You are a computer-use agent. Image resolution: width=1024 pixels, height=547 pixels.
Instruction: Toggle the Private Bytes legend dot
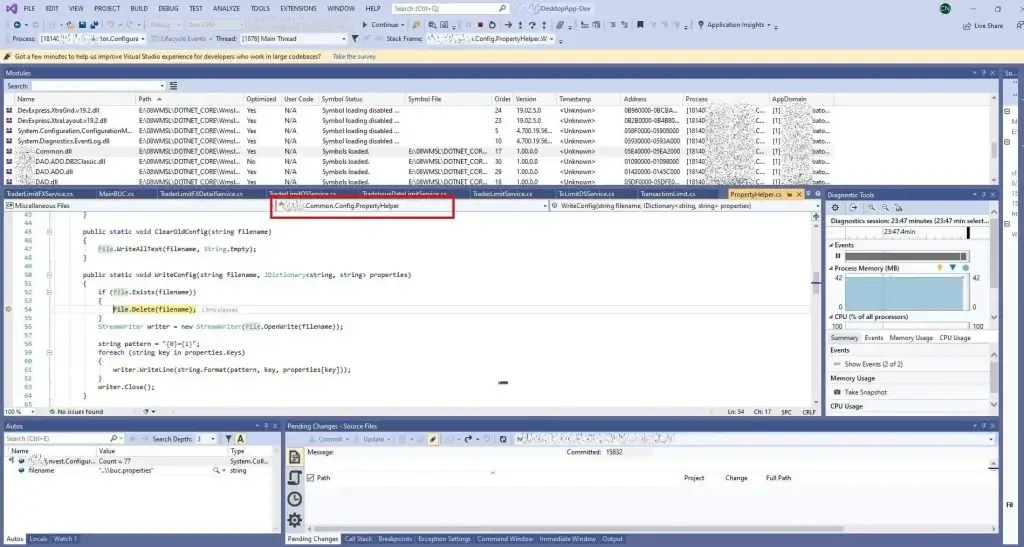click(965, 268)
